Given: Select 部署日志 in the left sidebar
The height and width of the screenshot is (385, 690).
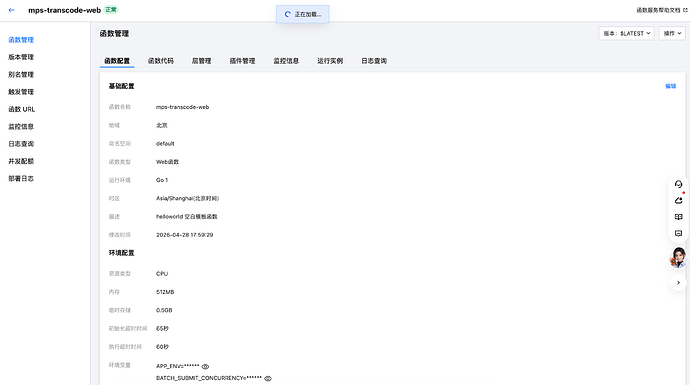Looking at the screenshot, I should coord(21,178).
